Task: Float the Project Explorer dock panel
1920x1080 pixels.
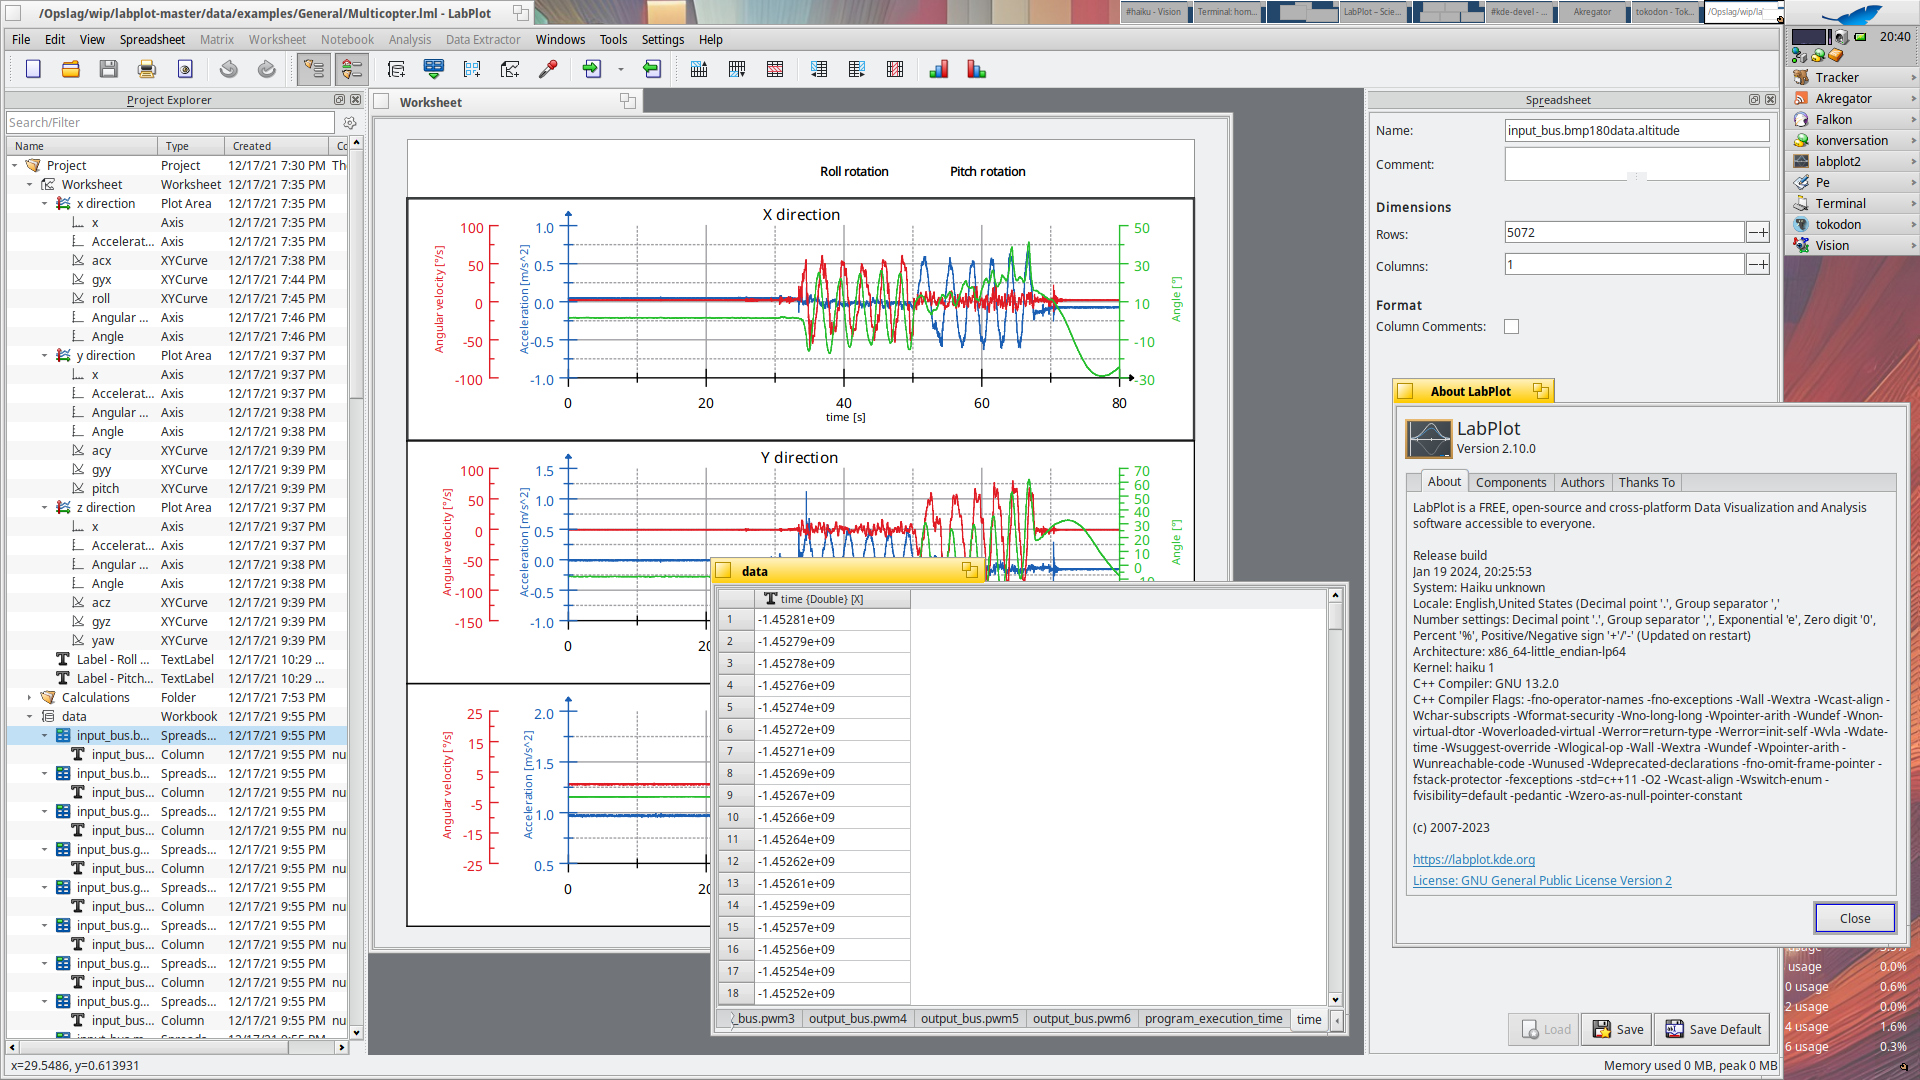Action: (x=339, y=100)
